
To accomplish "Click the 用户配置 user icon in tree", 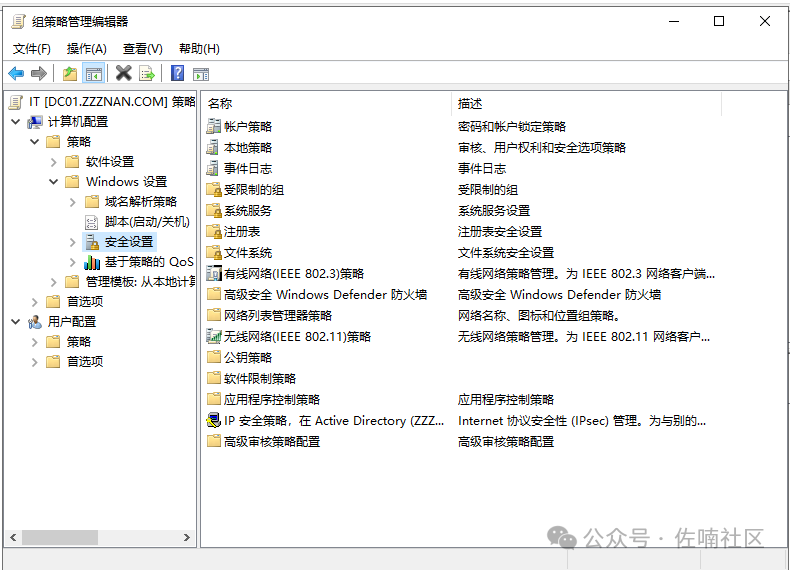I will (35, 322).
